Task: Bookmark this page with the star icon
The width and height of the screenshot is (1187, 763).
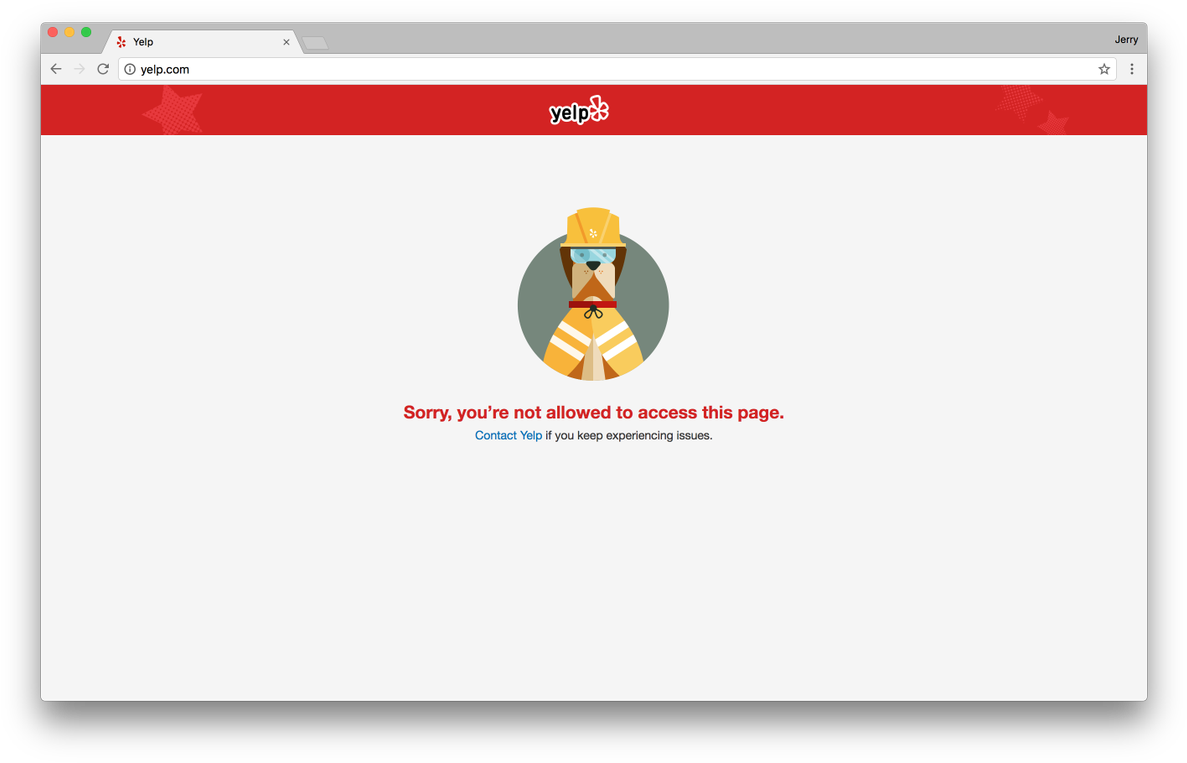Action: [1104, 69]
